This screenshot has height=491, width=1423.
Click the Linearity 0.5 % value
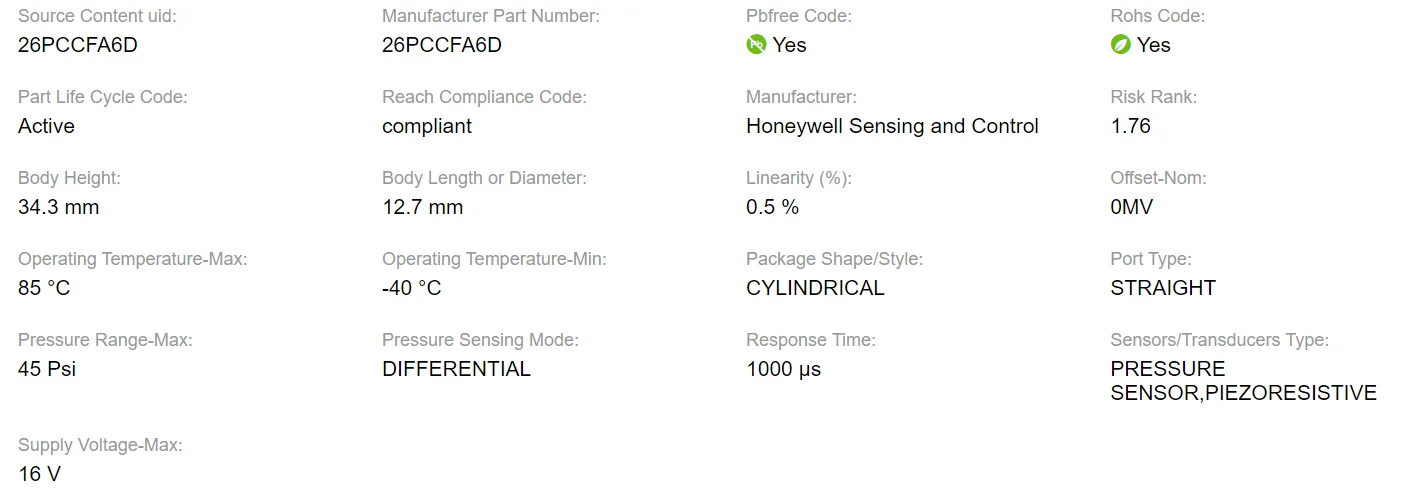pos(772,207)
